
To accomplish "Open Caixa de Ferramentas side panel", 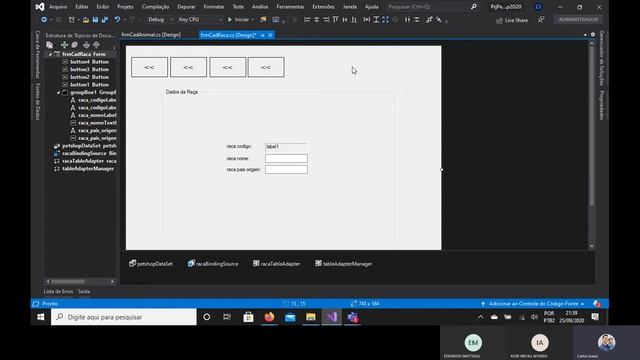I will point(38,54).
